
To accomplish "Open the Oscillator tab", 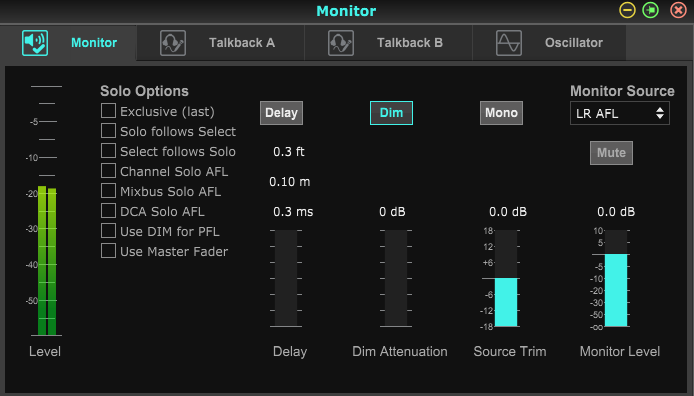I will coord(549,43).
